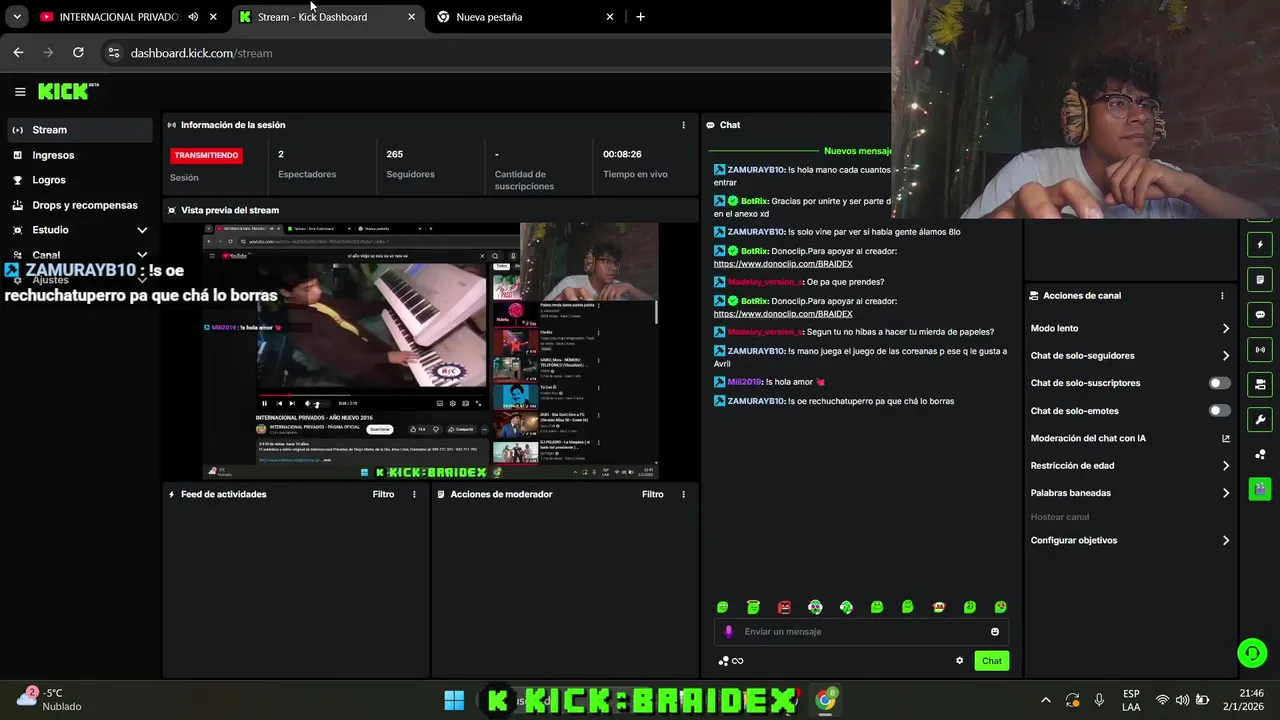The width and height of the screenshot is (1280, 720).
Task: Open Windows Start menu
Action: coord(454,700)
